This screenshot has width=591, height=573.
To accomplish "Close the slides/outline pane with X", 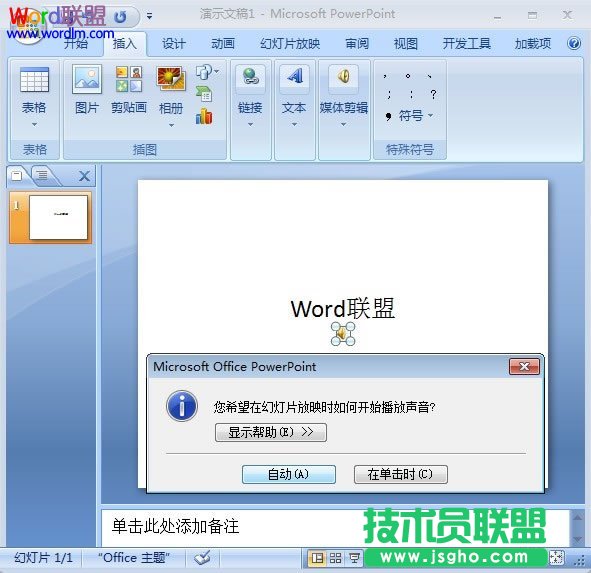I will click(84, 176).
